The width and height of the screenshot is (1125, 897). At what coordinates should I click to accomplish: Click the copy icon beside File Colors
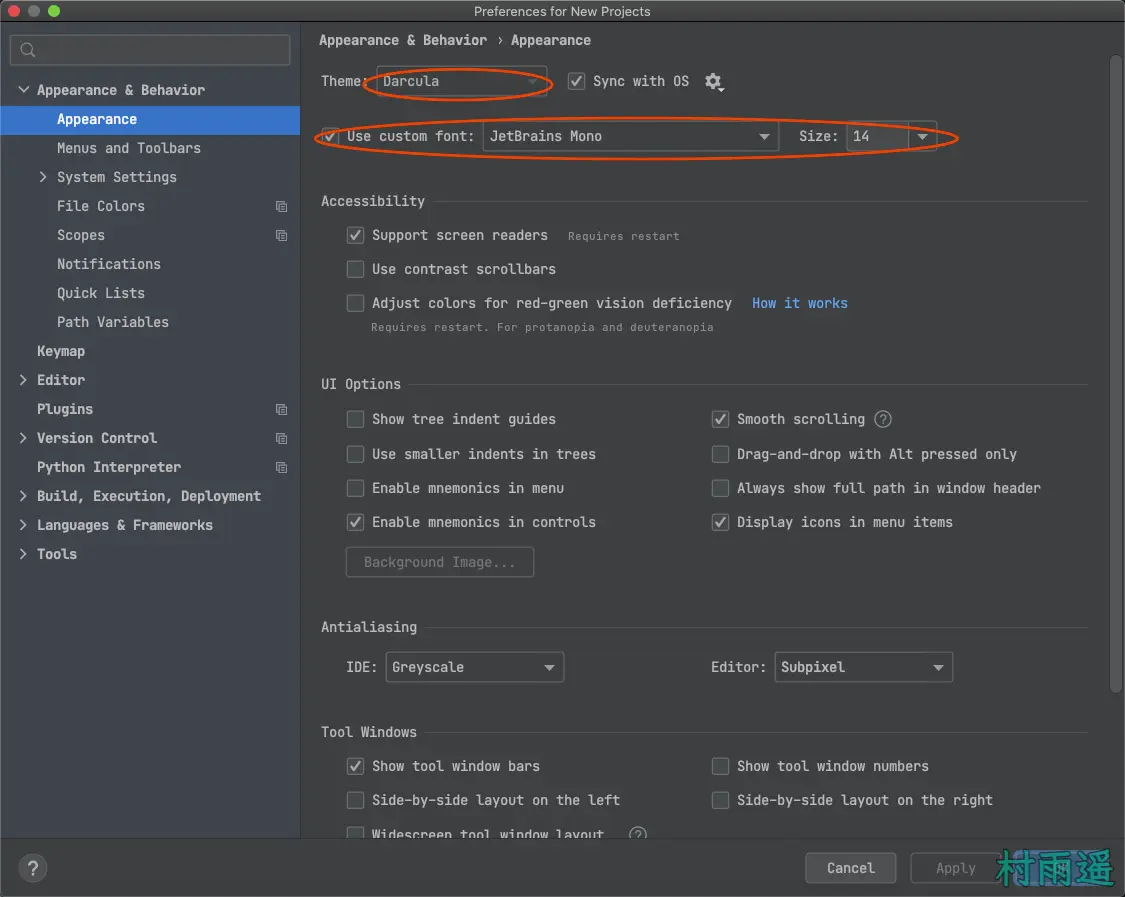281,207
